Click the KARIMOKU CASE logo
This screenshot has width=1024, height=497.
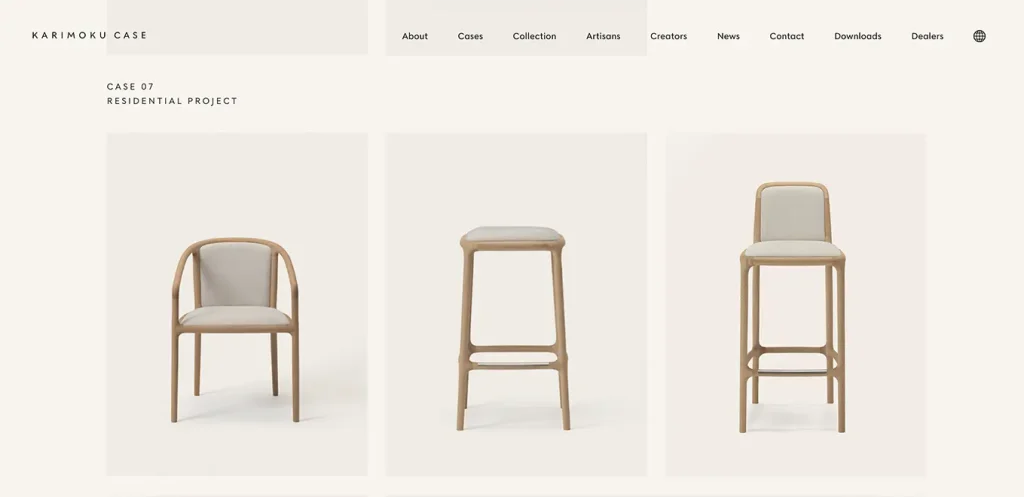[89, 35]
